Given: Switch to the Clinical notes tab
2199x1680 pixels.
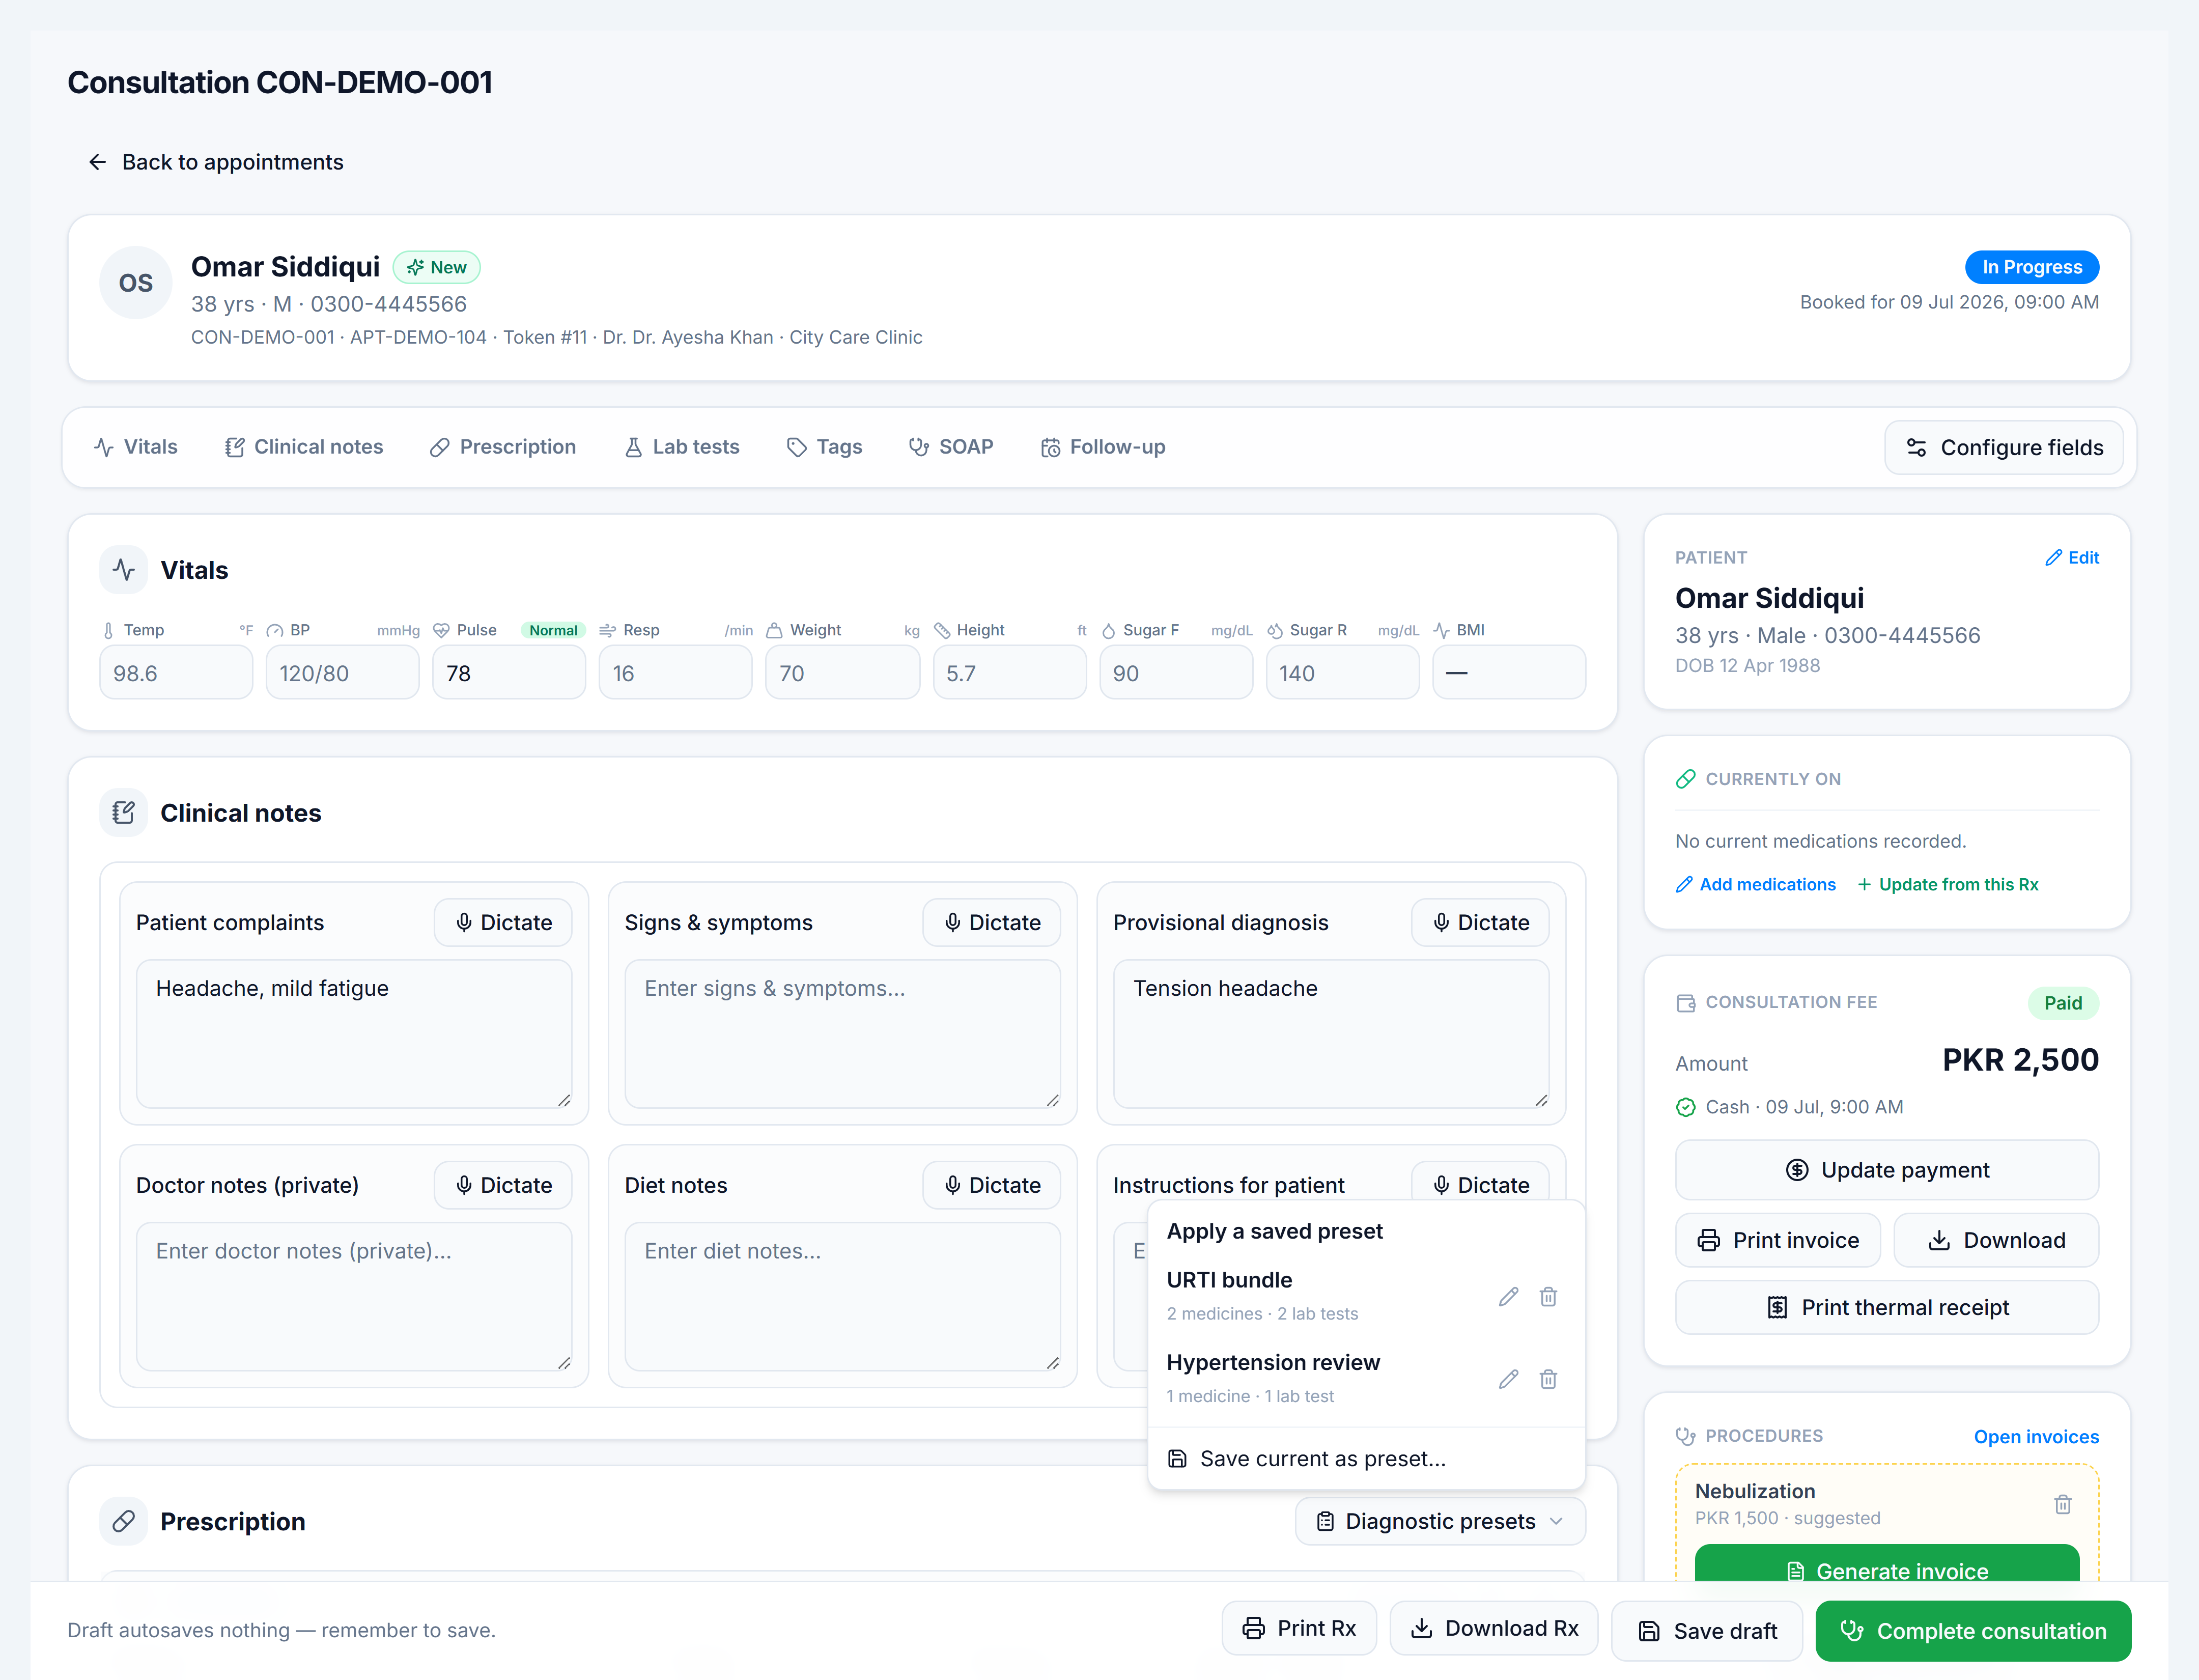Looking at the screenshot, I should tap(304, 447).
